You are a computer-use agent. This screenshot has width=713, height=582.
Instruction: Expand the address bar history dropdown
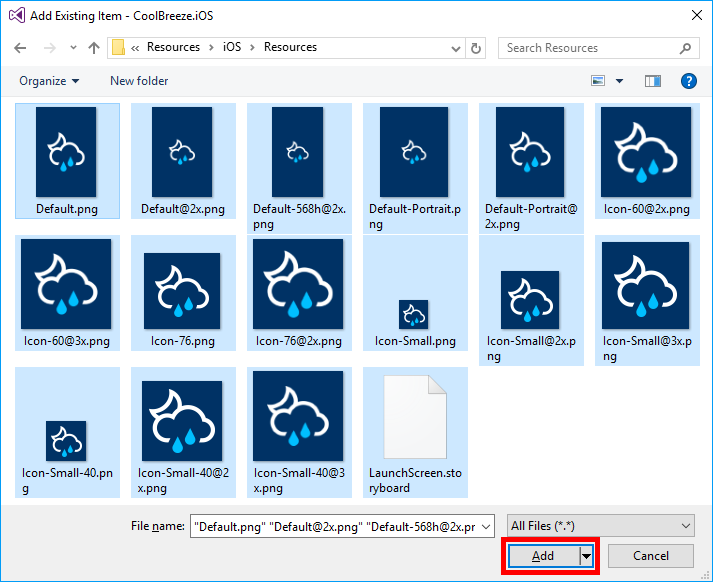(x=455, y=48)
